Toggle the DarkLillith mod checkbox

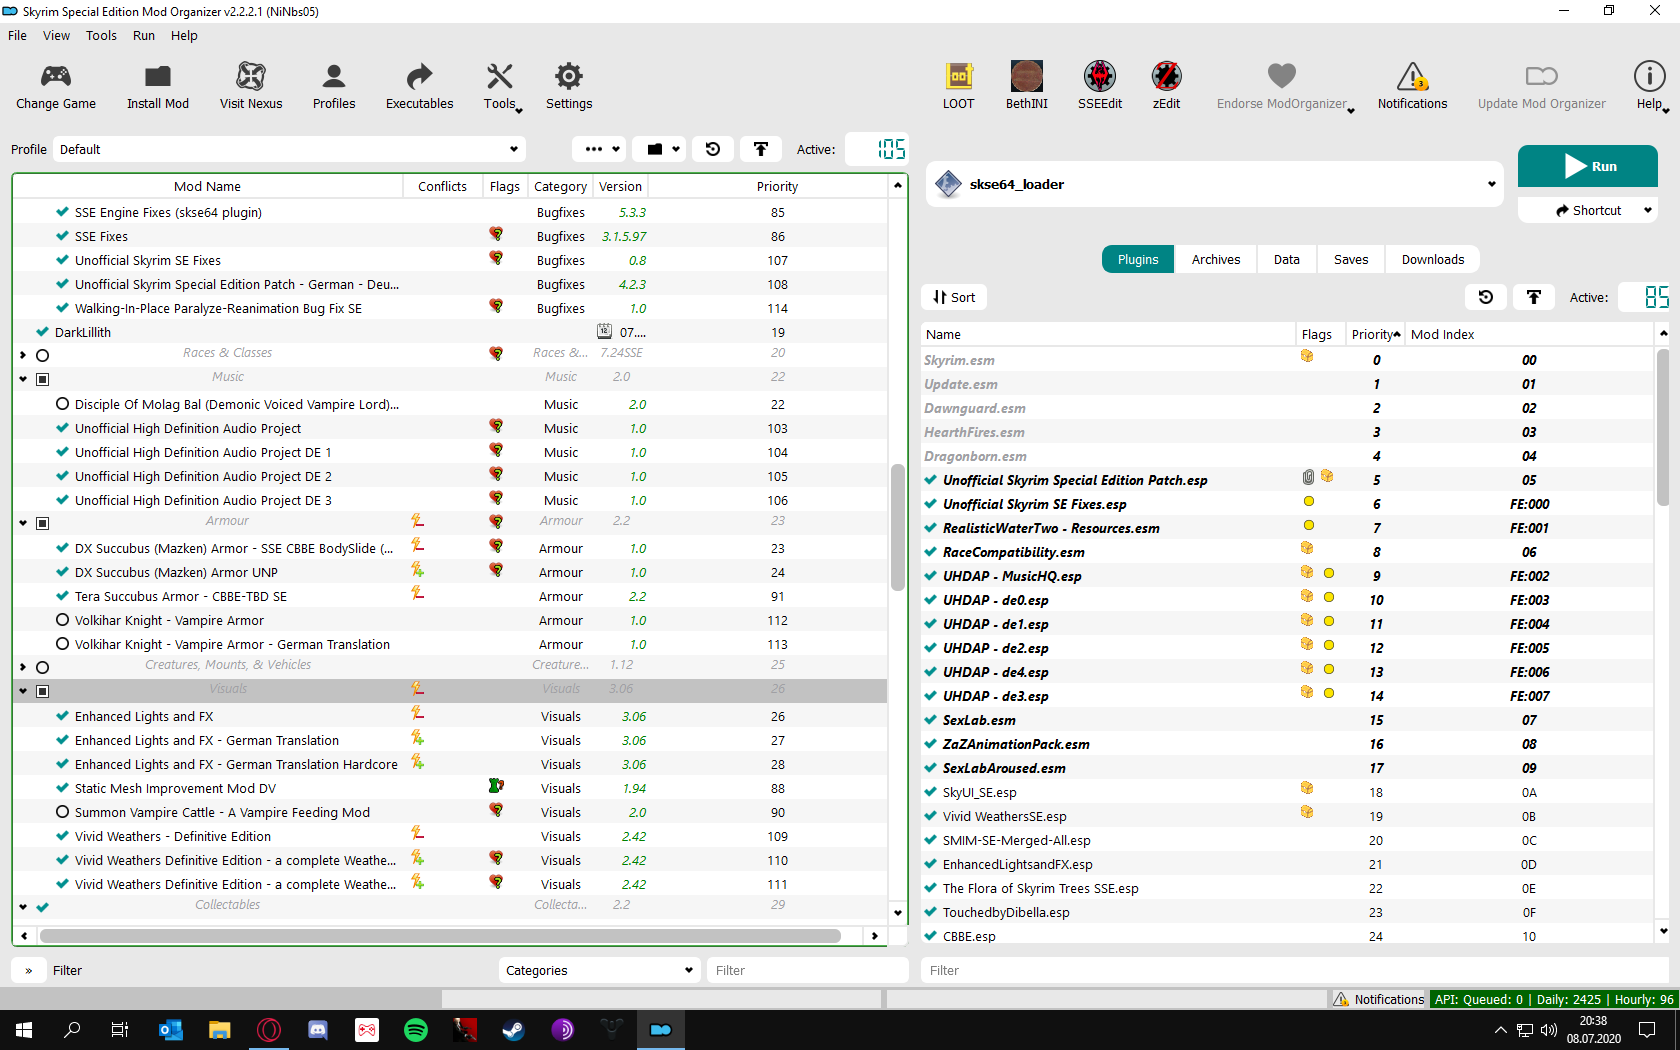tap(42, 332)
